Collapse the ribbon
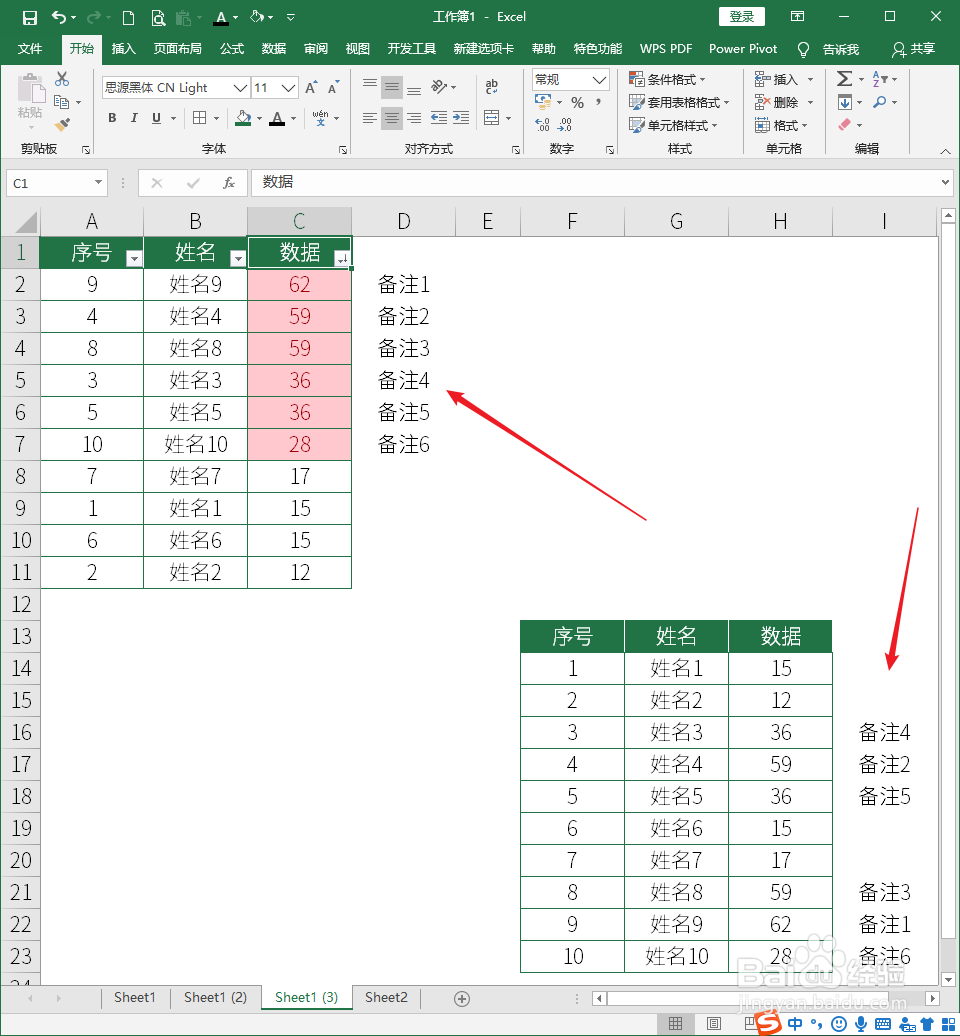The width and height of the screenshot is (960, 1036). click(945, 151)
